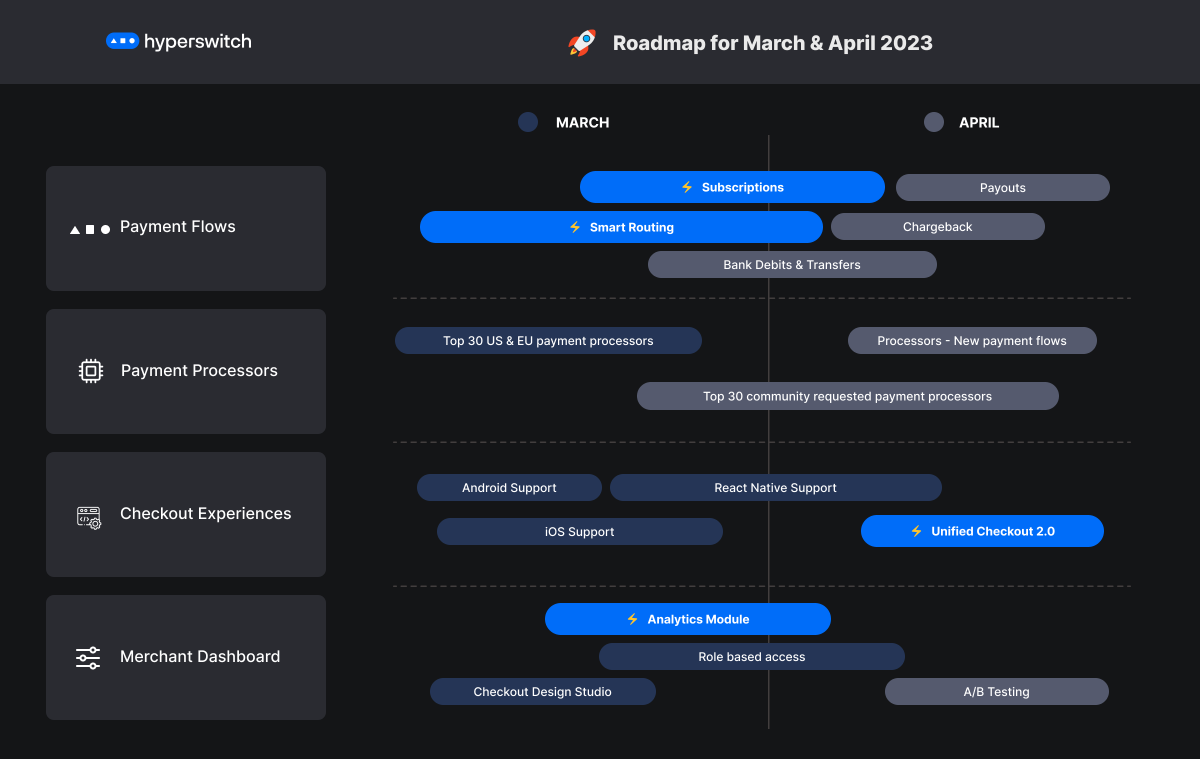This screenshot has width=1200, height=759.
Task: Open the Merchant Dashboard category card
Action: [186, 657]
